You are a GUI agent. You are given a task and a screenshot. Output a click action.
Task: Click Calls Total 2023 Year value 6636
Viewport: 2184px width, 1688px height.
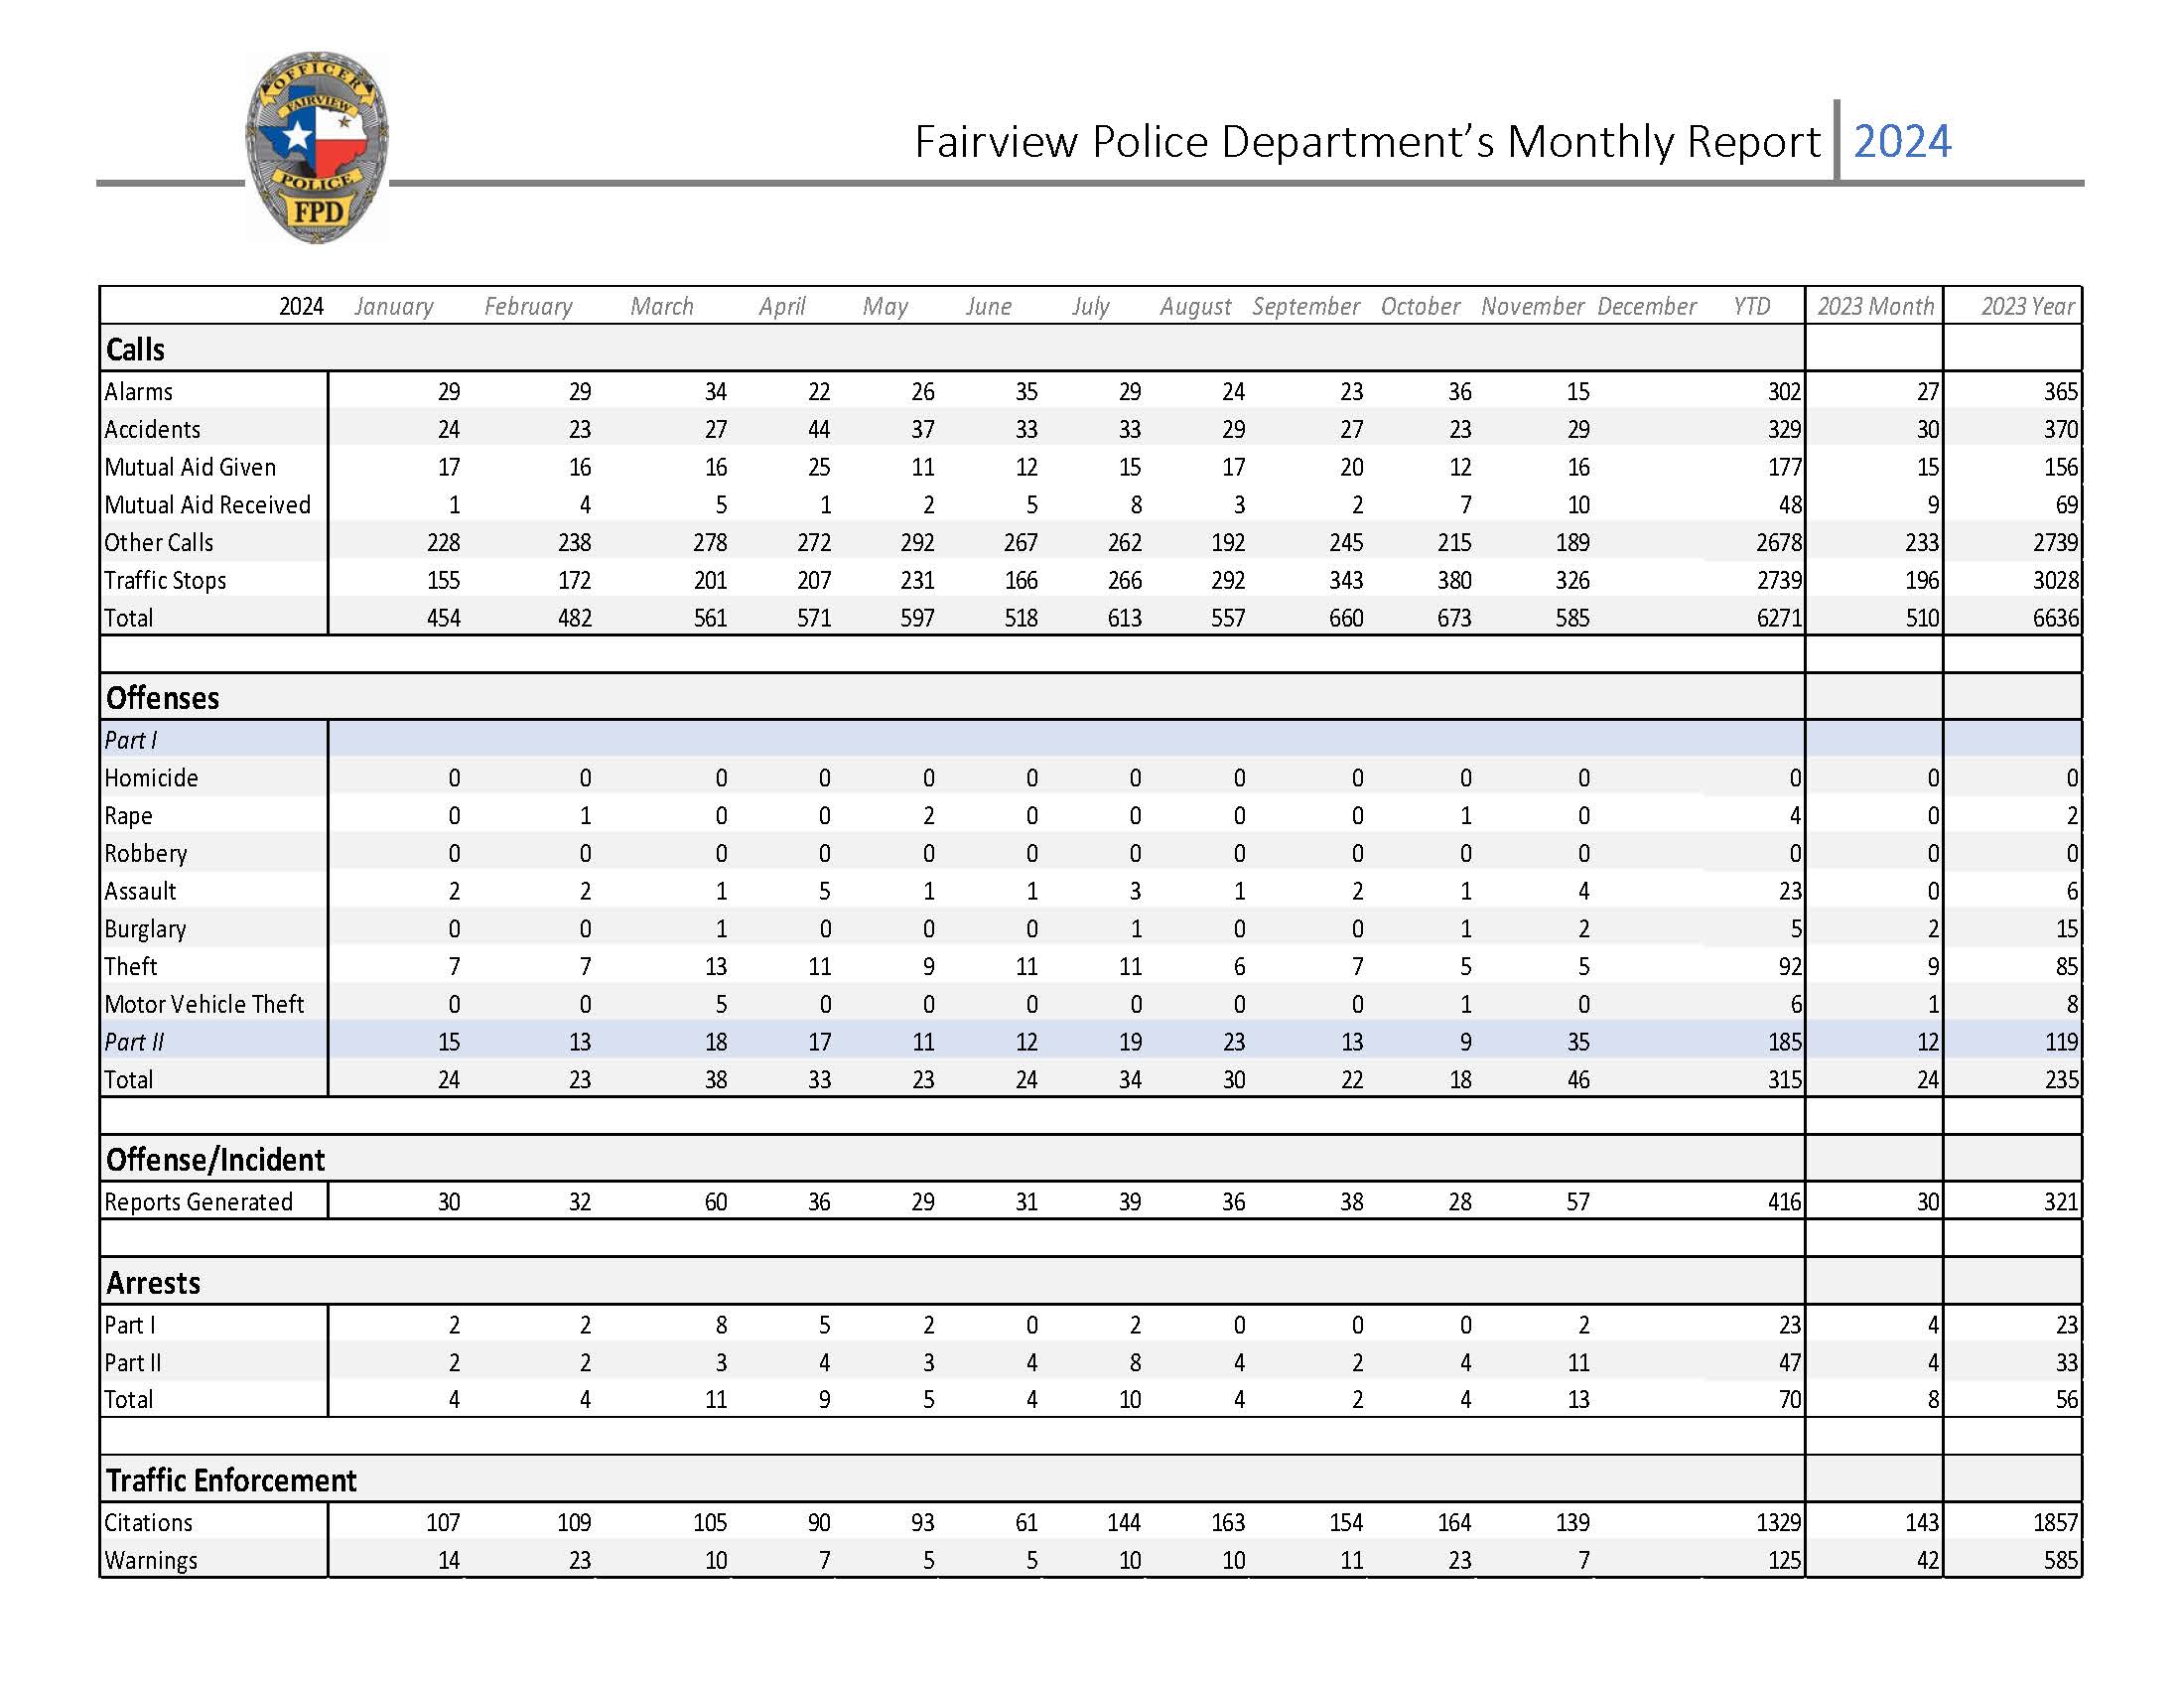click(x=2056, y=618)
